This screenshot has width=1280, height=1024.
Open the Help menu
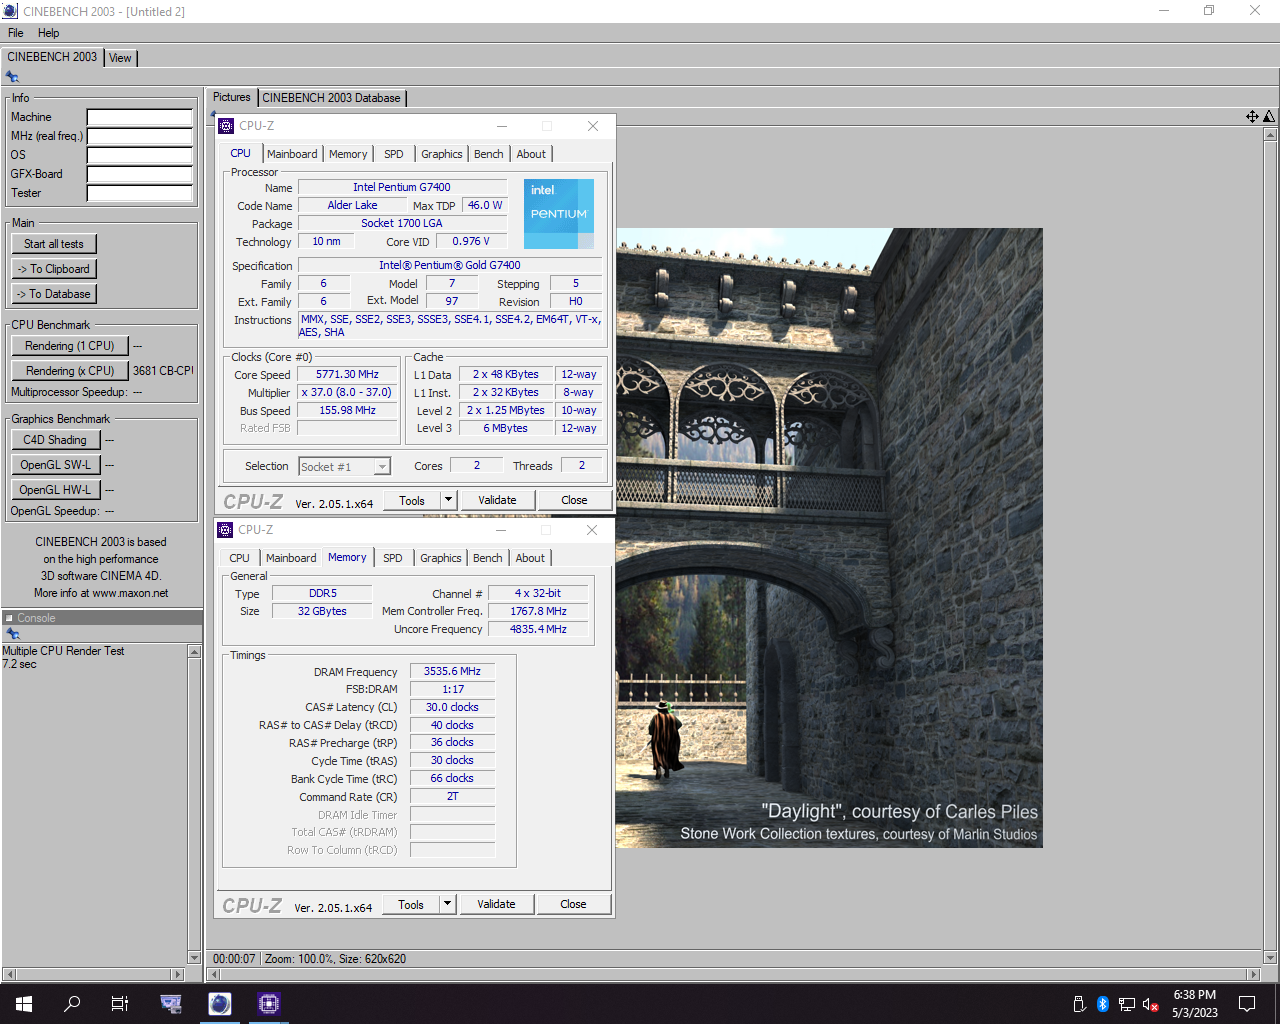tap(48, 33)
